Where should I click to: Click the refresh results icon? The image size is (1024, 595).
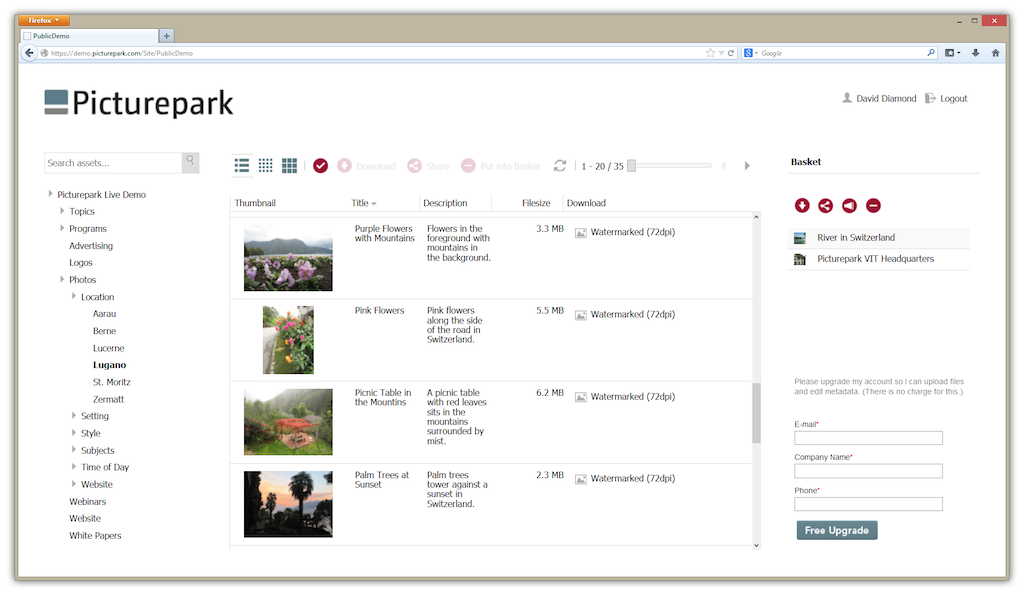coord(560,166)
